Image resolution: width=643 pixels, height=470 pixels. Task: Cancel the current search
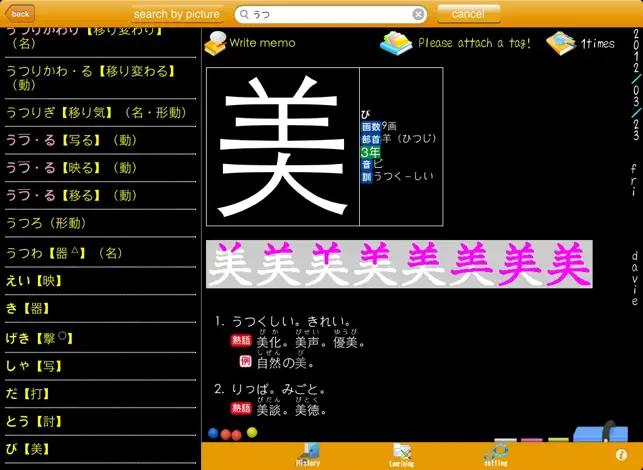(x=468, y=14)
